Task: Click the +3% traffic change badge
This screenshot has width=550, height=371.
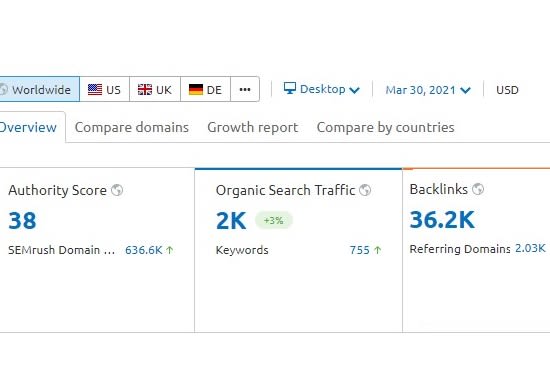Action: click(274, 220)
